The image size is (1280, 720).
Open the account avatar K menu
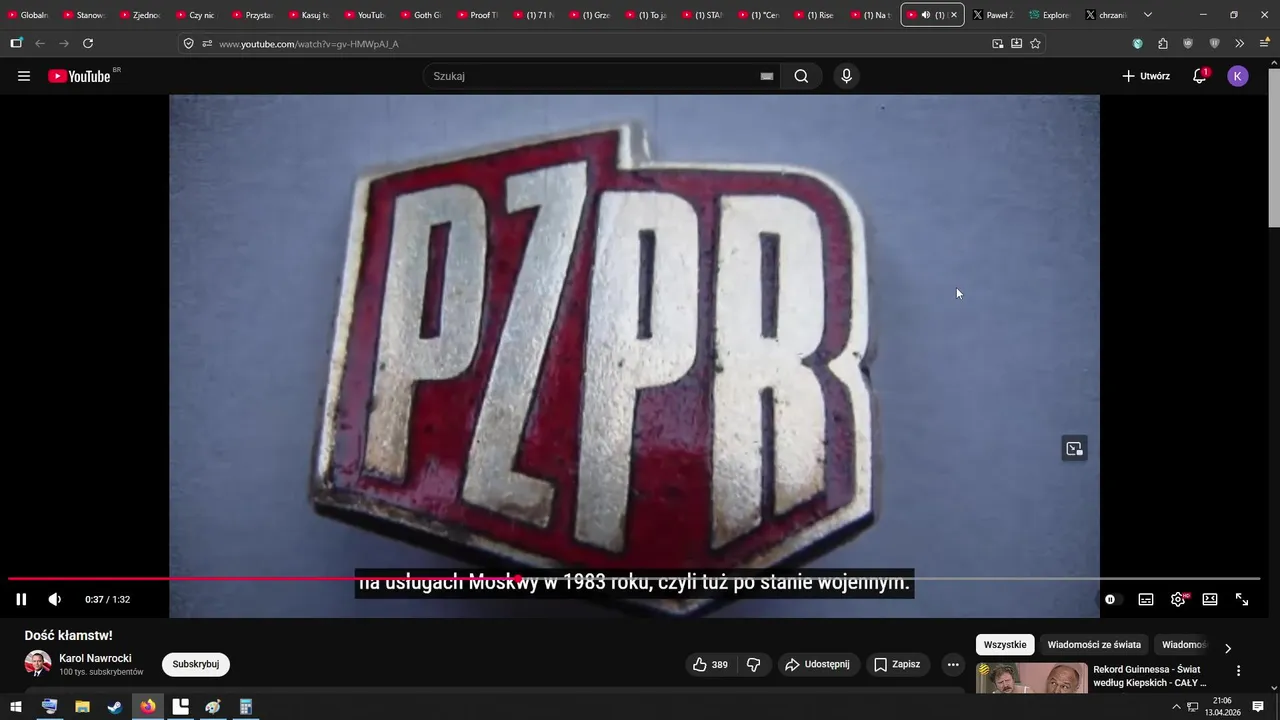[1238, 76]
